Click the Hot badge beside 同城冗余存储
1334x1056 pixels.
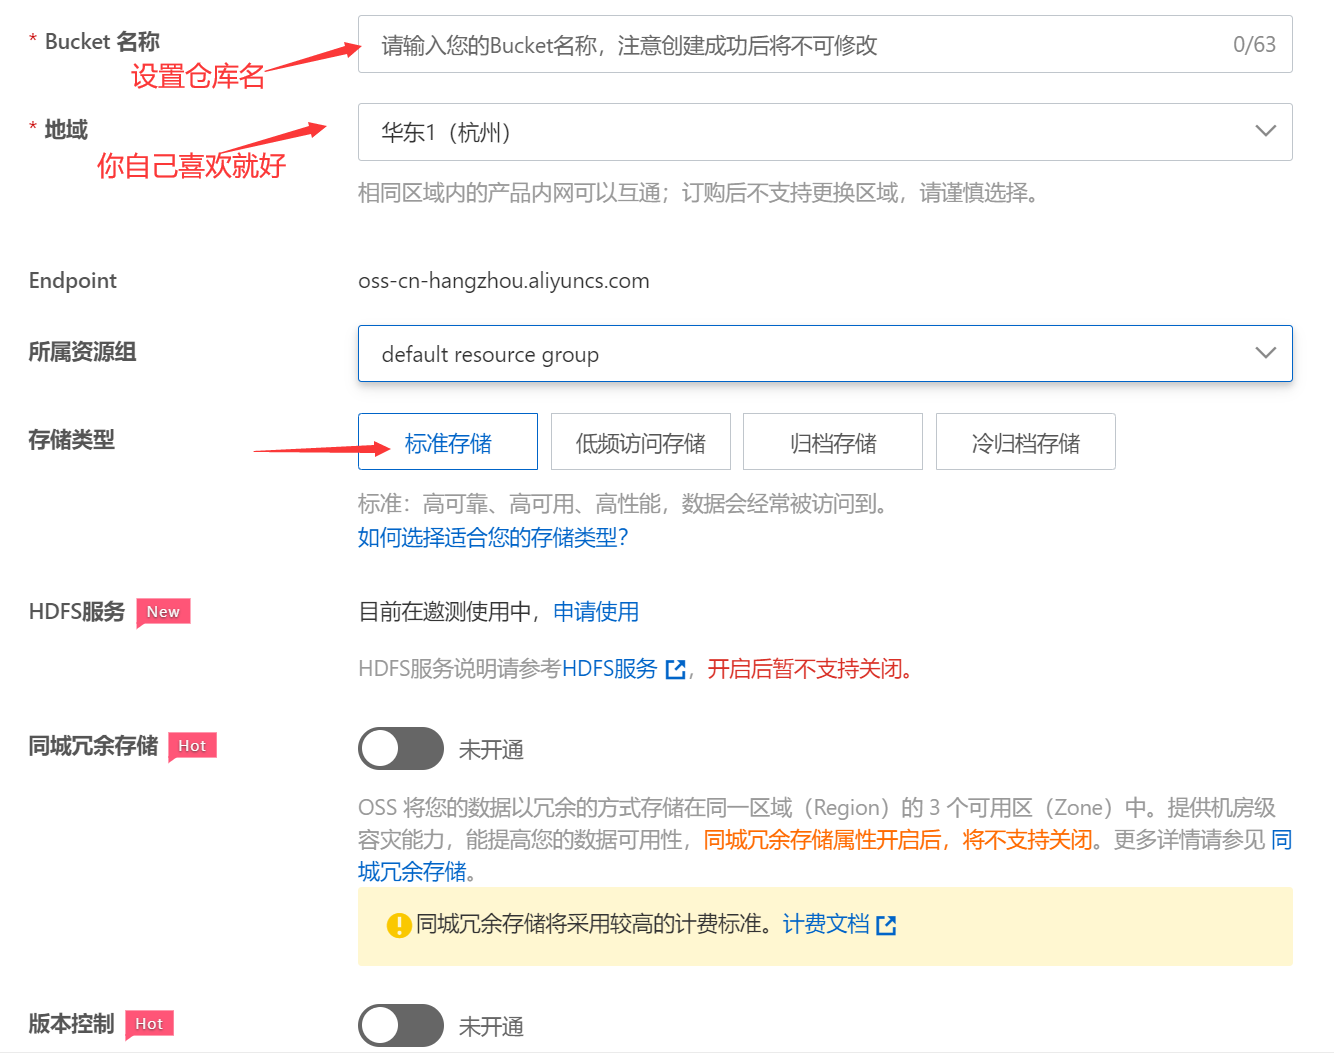[192, 746]
